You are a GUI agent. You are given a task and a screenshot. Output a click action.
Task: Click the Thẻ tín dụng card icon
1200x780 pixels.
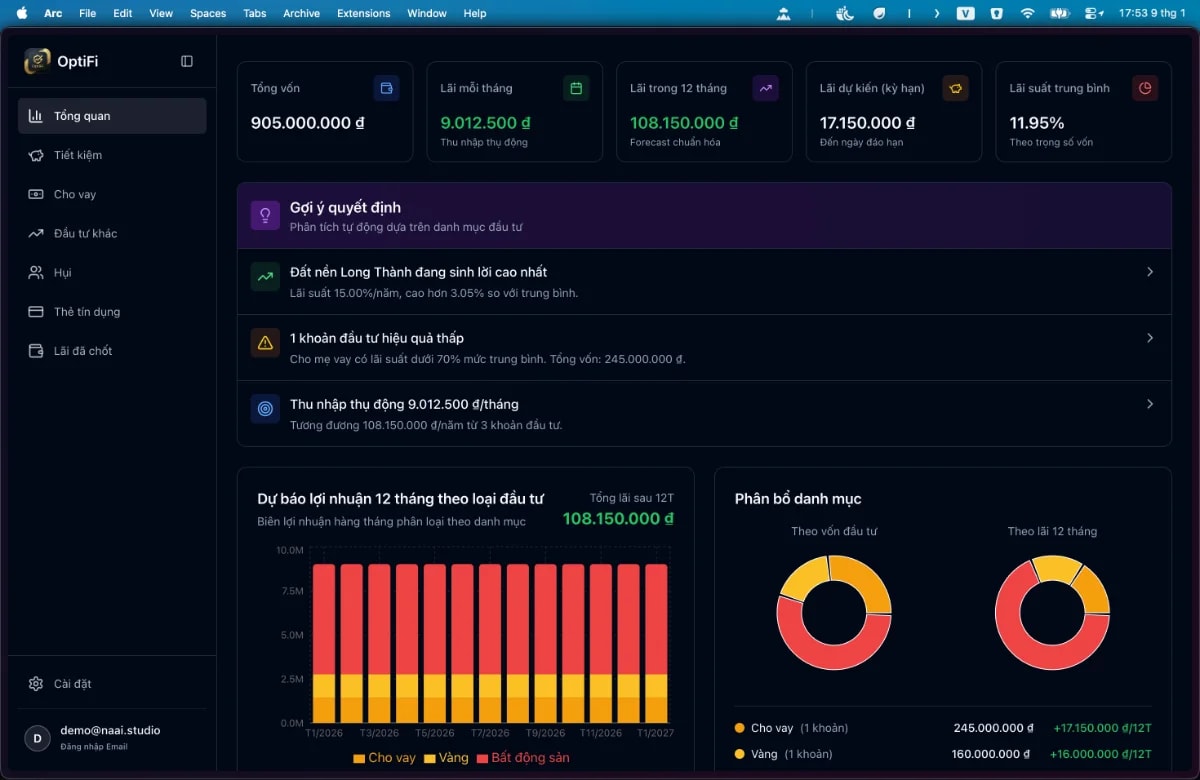click(34, 311)
